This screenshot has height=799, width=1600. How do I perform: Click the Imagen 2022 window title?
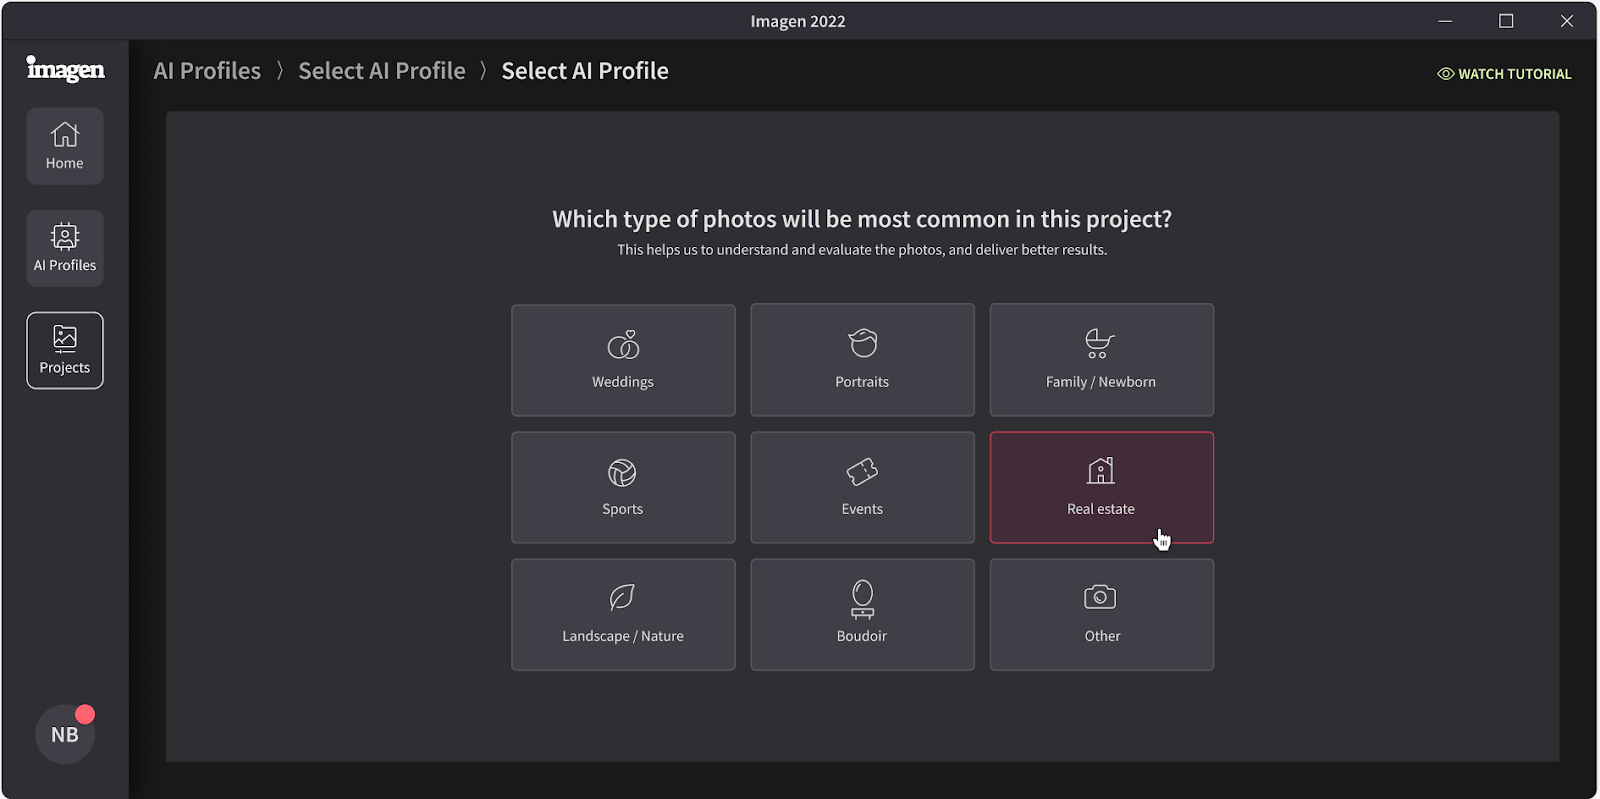coord(798,21)
